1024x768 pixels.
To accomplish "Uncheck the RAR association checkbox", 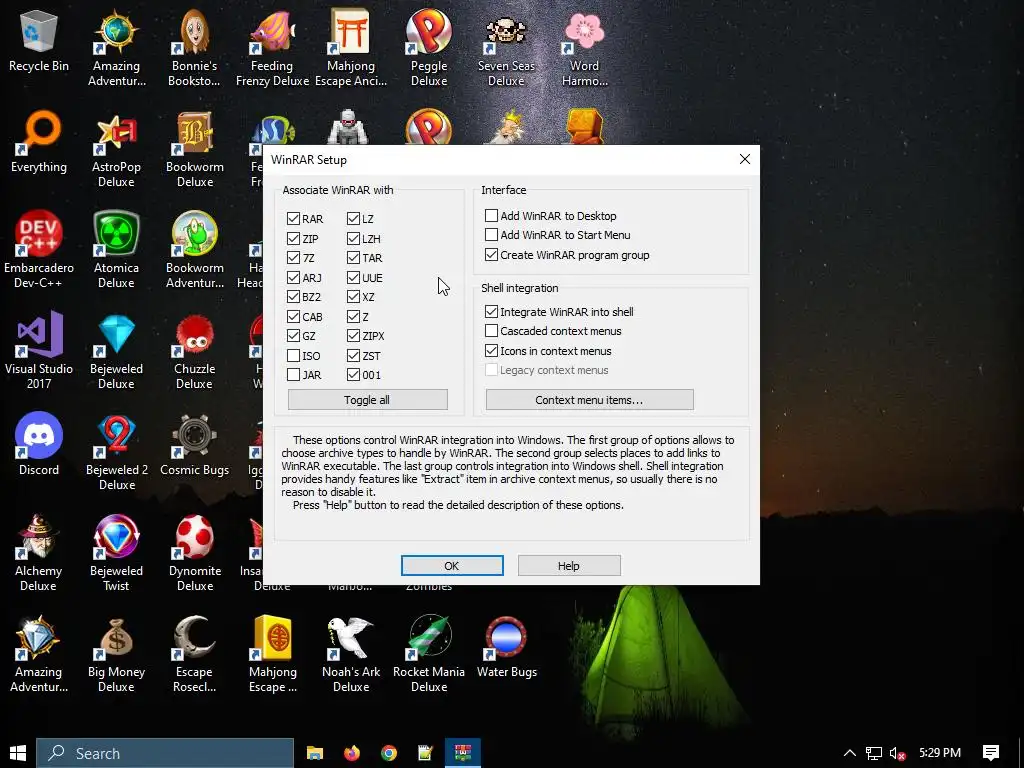I will (293, 219).
